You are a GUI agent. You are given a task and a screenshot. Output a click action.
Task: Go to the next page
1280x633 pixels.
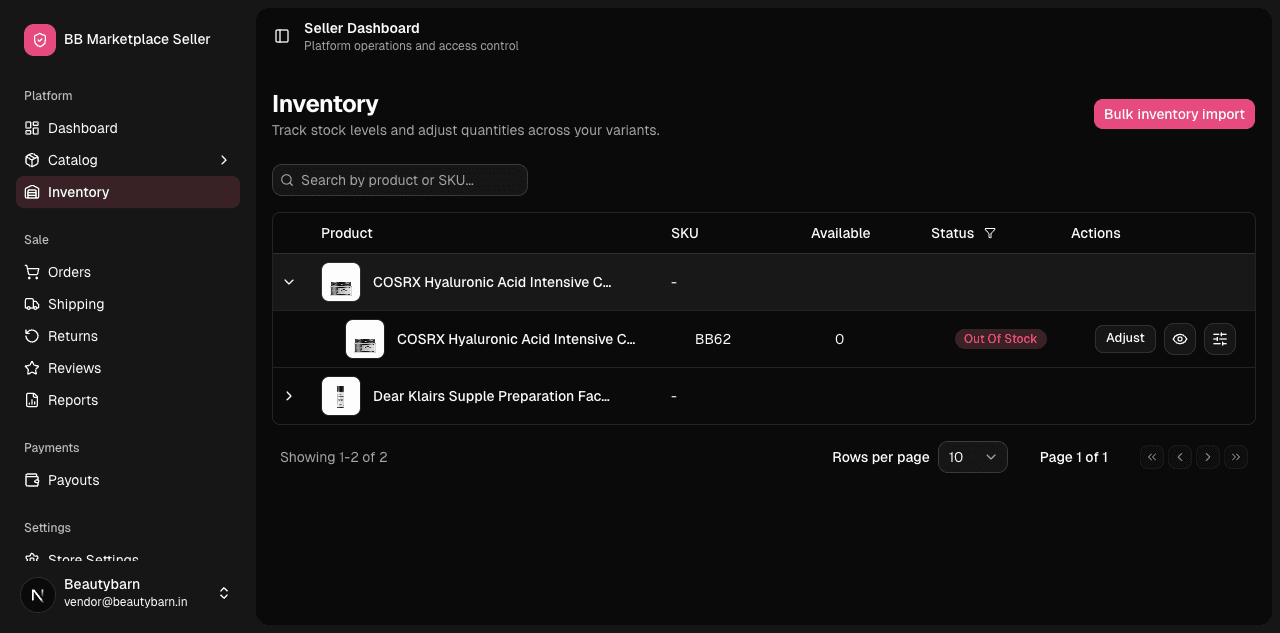1208,457
